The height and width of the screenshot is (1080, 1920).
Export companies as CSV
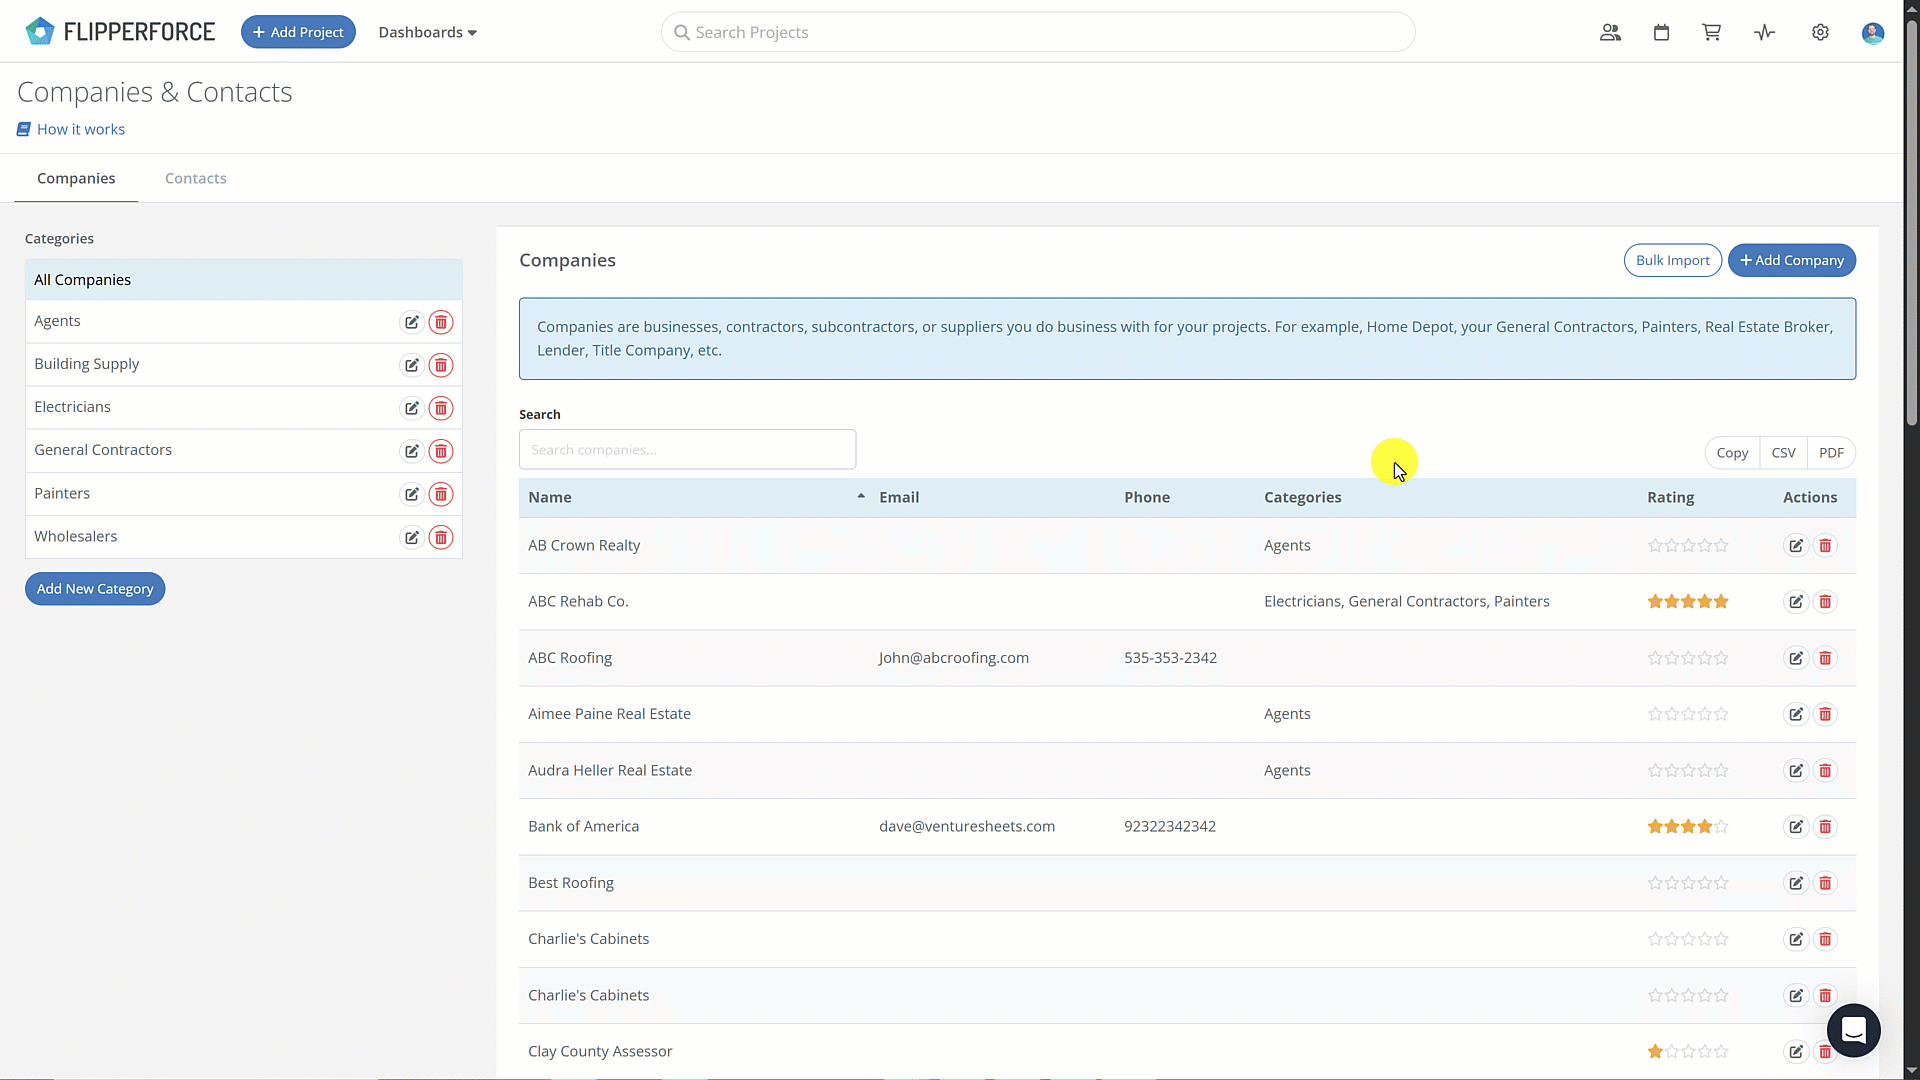tap(1783, 453)
